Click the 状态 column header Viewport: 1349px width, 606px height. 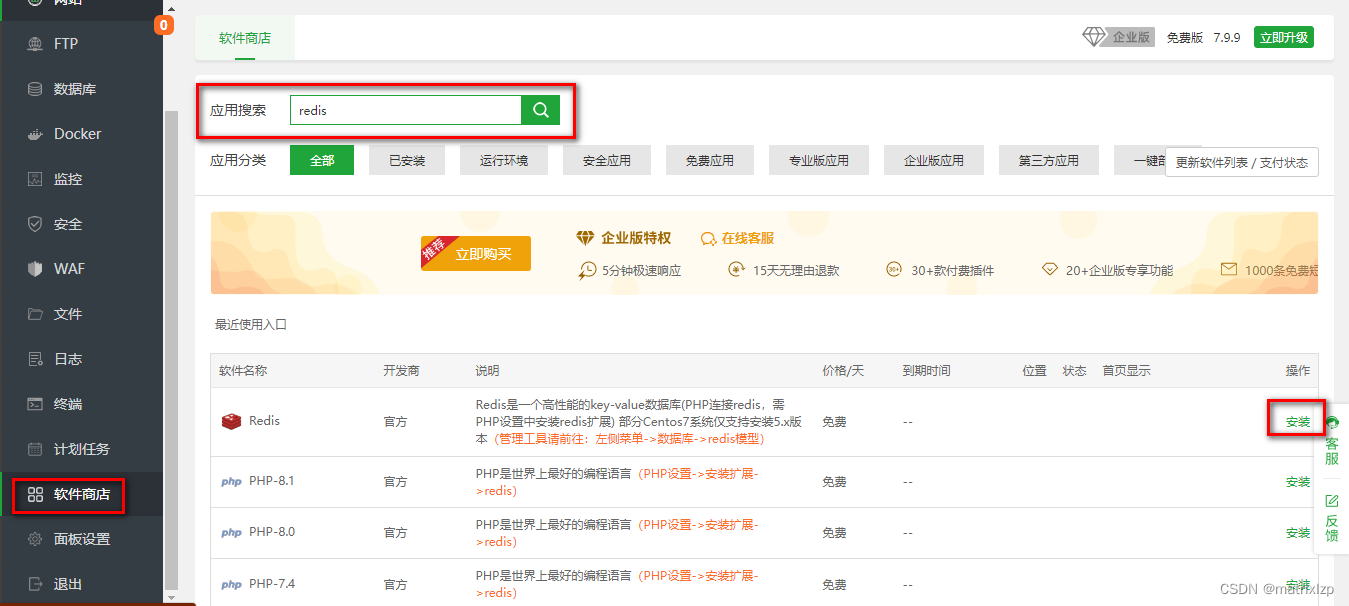[x=1074, y=371]
